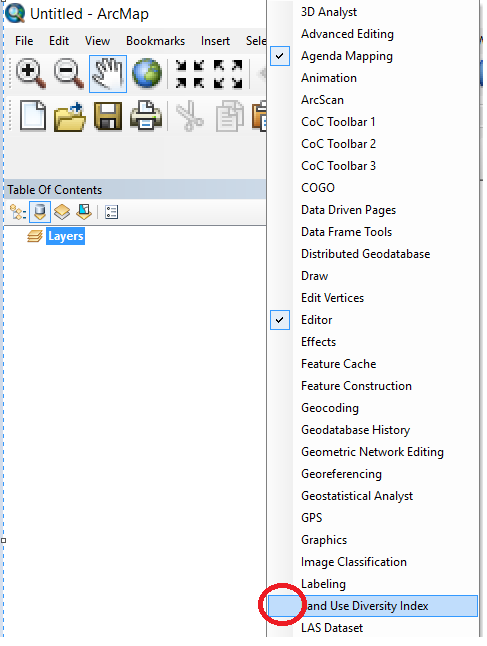The width and height of the screenshot is (487, 646).
Task: Open the File menu
Action: coord(24,41)
